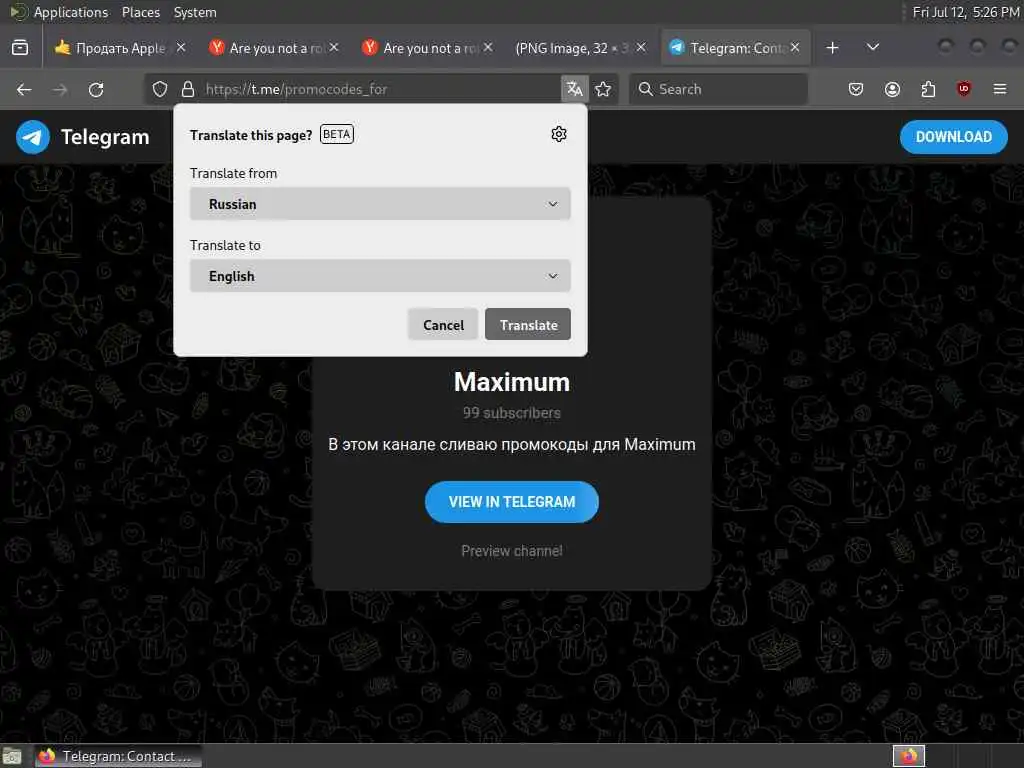Click the BETA badge label
This screenshot has width=1024, height=768.
click(x=337, y=135)
